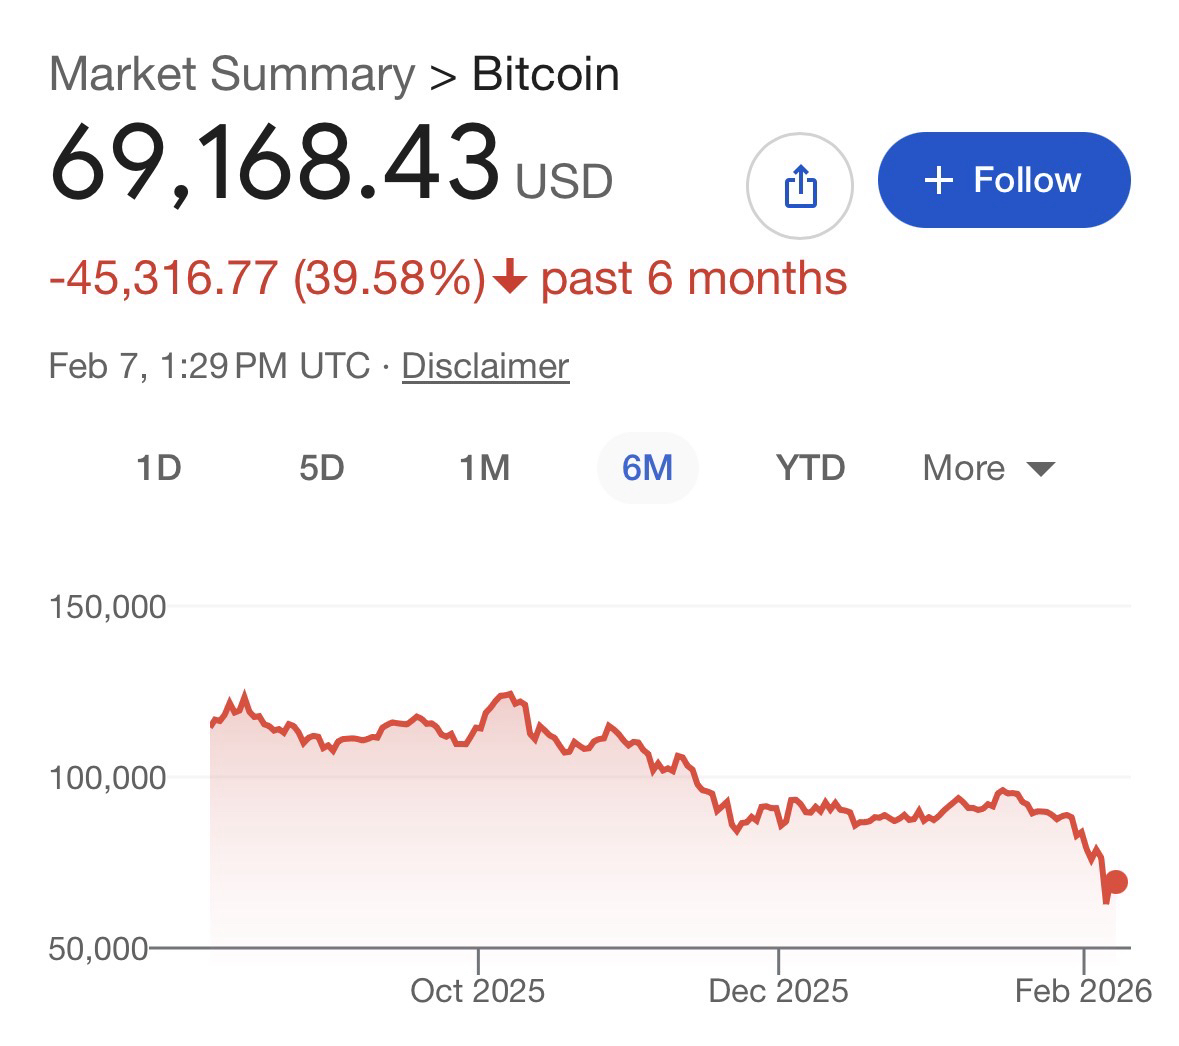
Task: Expand the More time ranges dropdown
Action: click(988, 467)
